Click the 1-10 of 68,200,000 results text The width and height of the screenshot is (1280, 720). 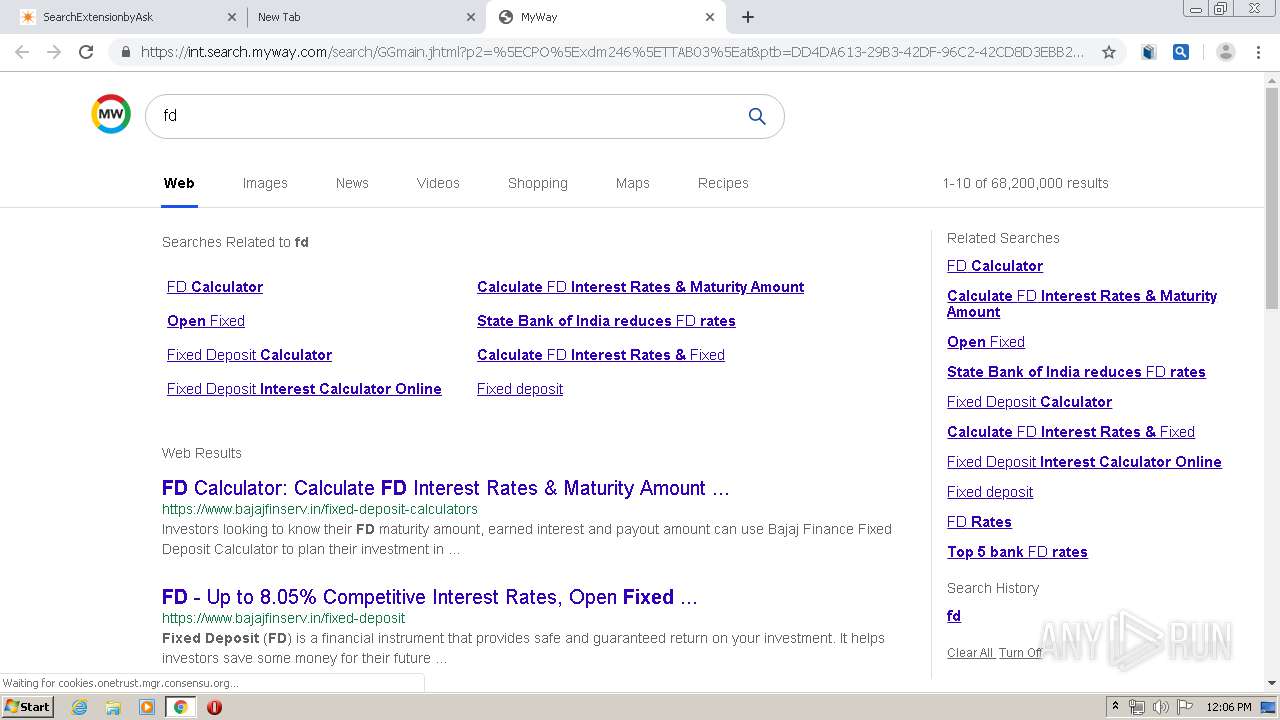click(1025, 183)
